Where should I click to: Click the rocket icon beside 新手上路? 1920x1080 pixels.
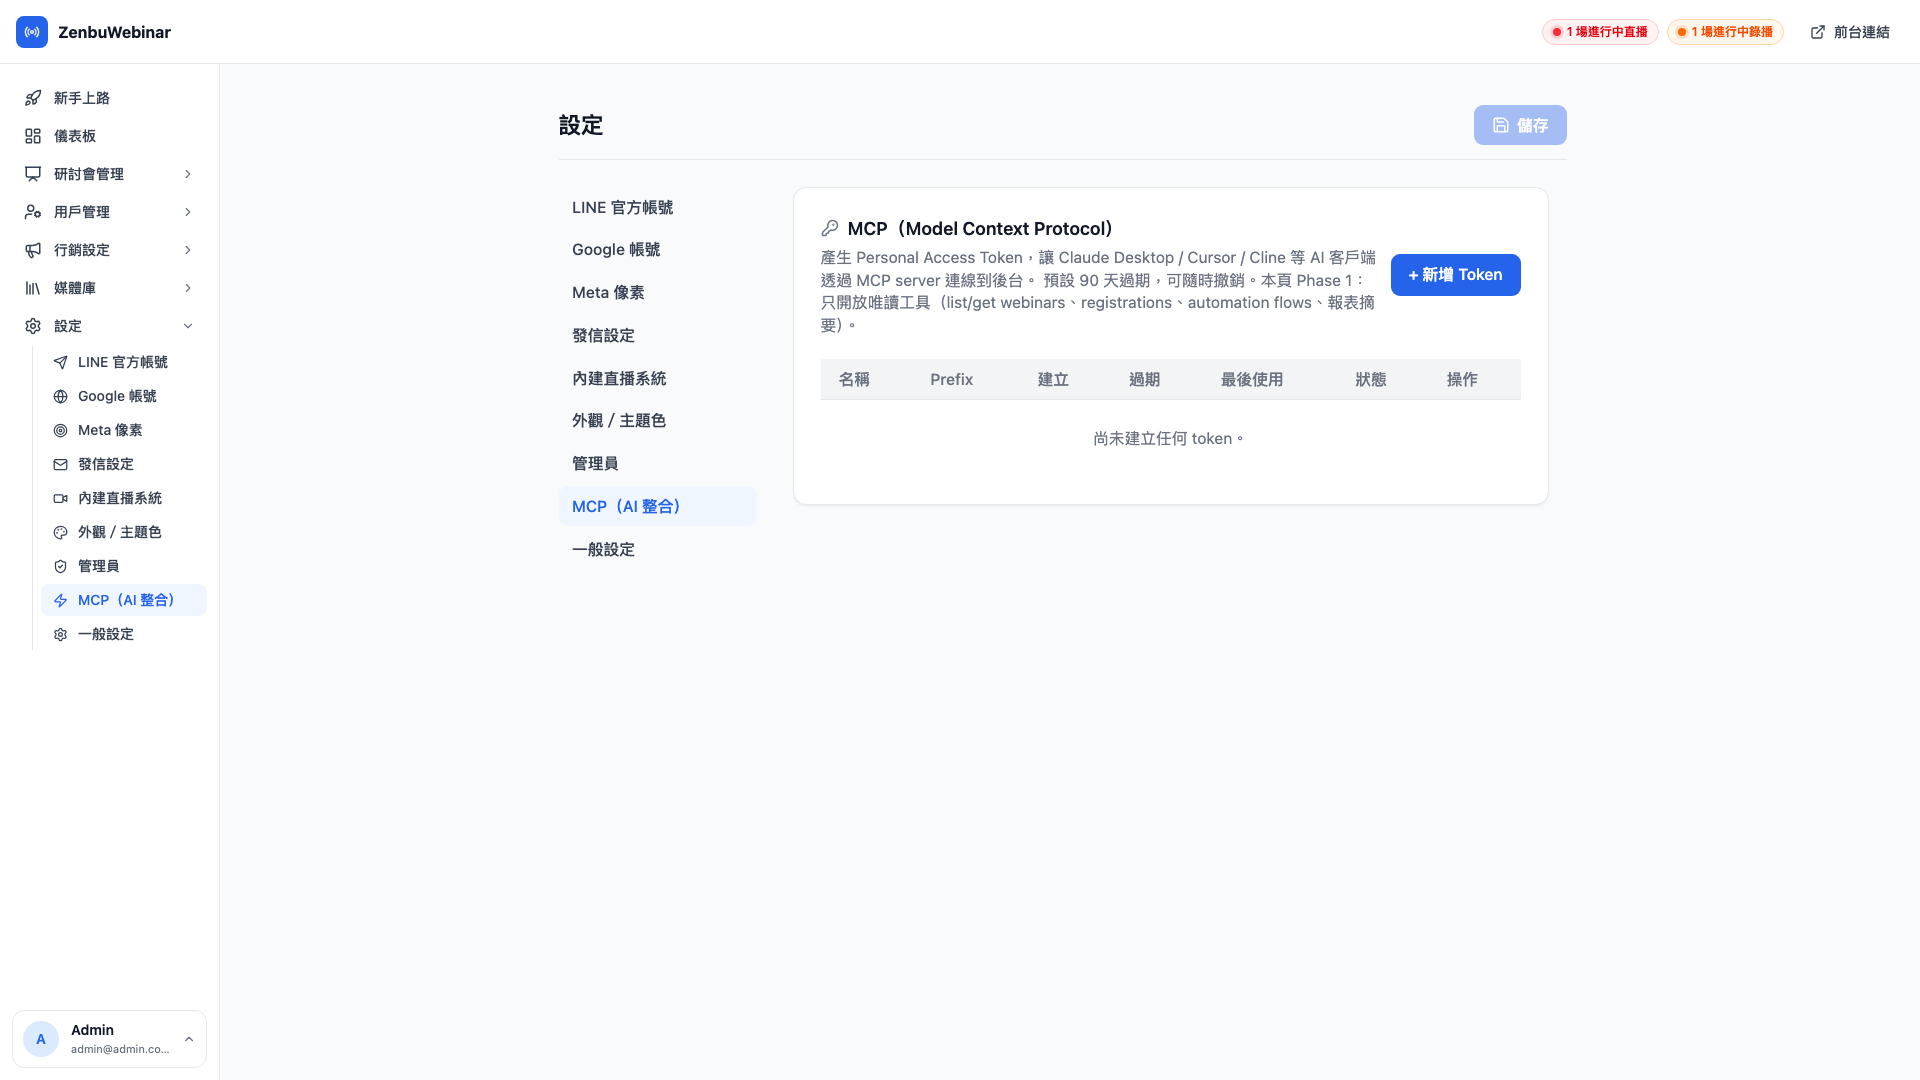(33, 98)
